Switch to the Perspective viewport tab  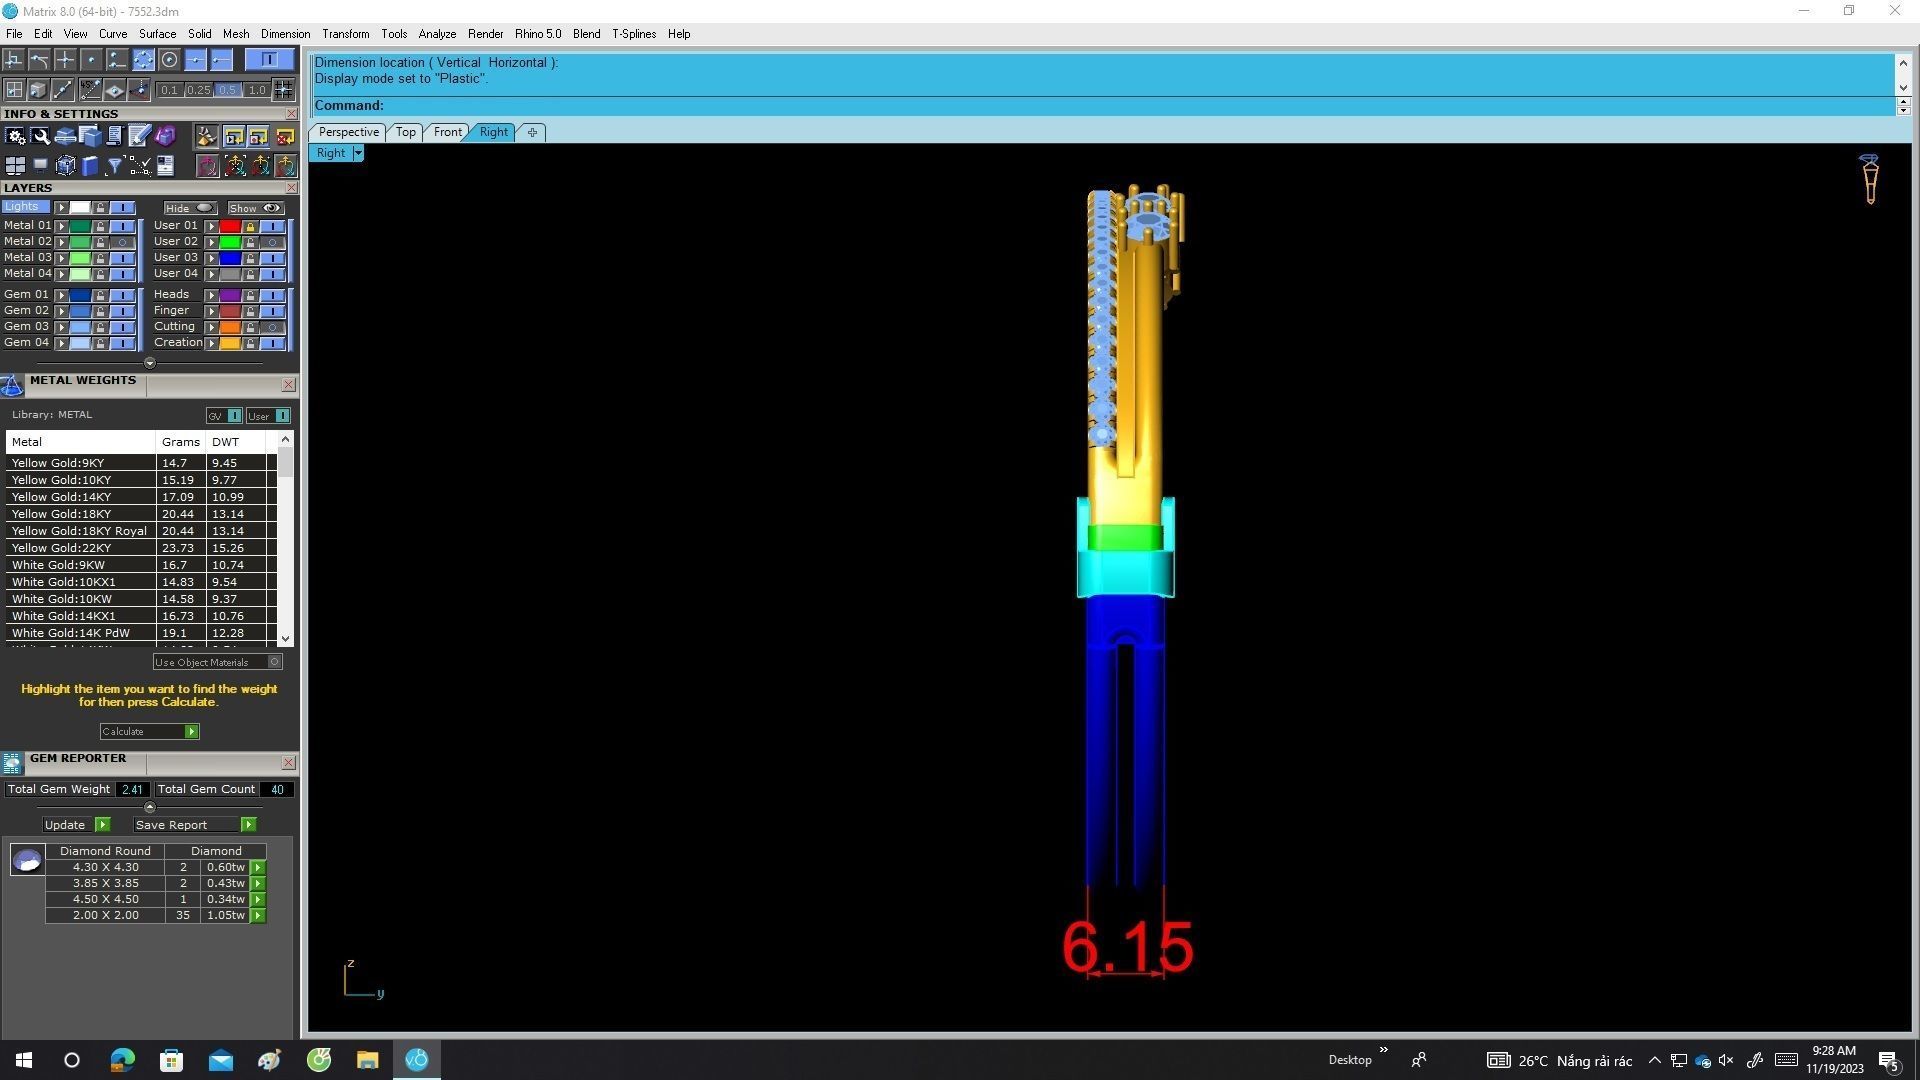(x=348, y=132)
